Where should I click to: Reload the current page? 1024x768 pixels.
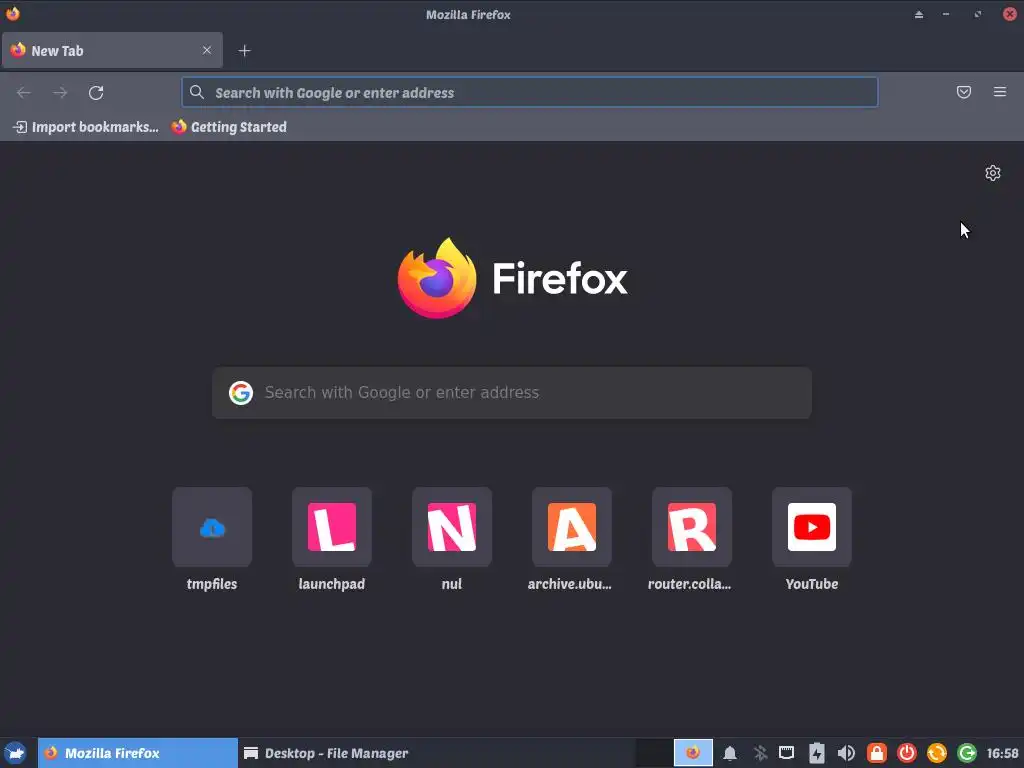[96, 93]
